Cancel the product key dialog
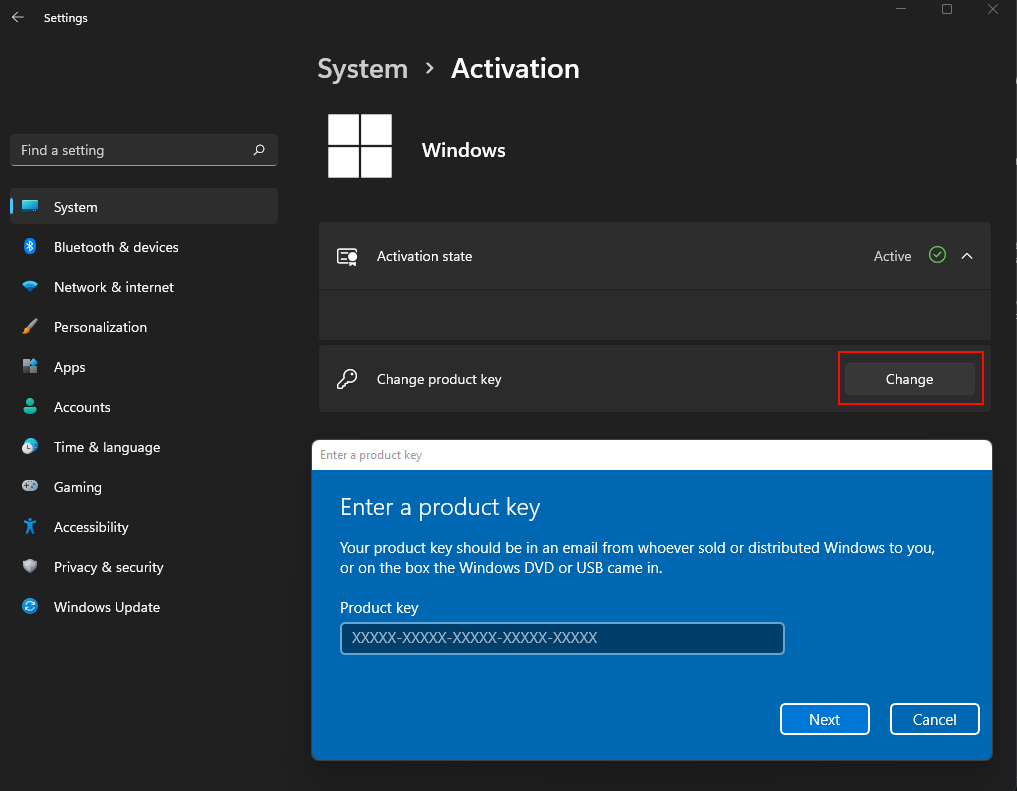This screenshot has height=791, width=1017. tap(934, 719)
